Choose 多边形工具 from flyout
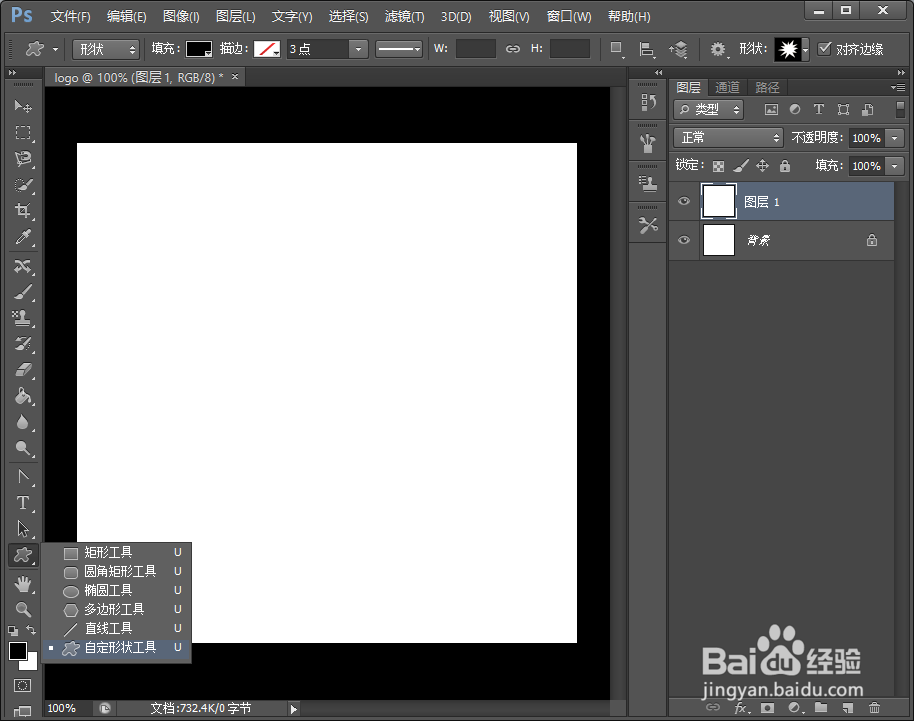Screen dimensions: 914x721 click(x=116, y=610)
